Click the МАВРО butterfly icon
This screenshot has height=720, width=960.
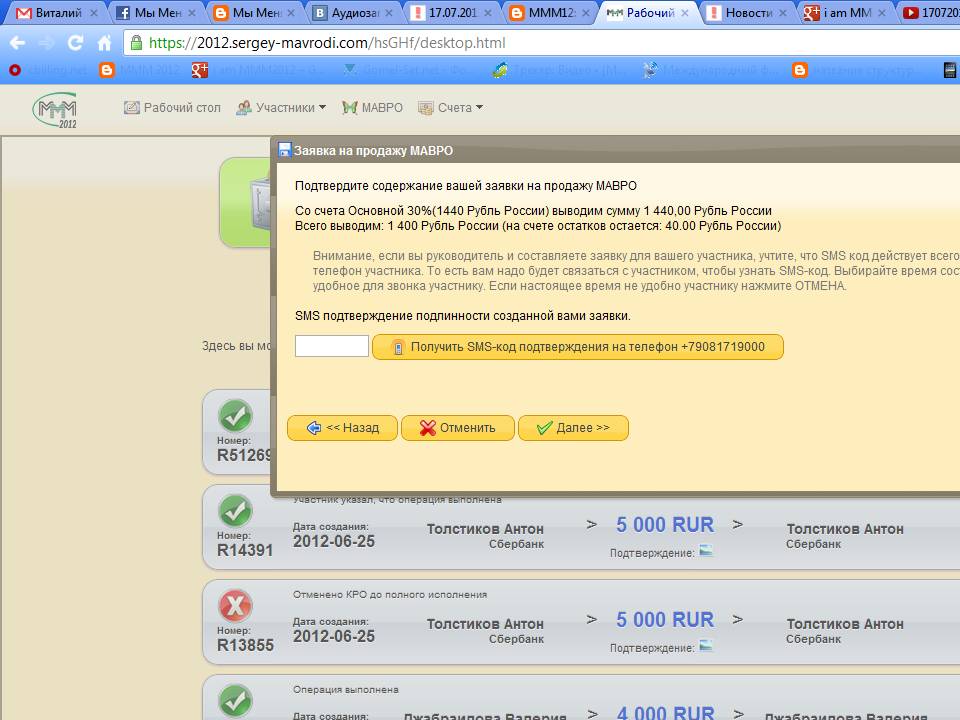pyautogui.click(x=350, y=108)
